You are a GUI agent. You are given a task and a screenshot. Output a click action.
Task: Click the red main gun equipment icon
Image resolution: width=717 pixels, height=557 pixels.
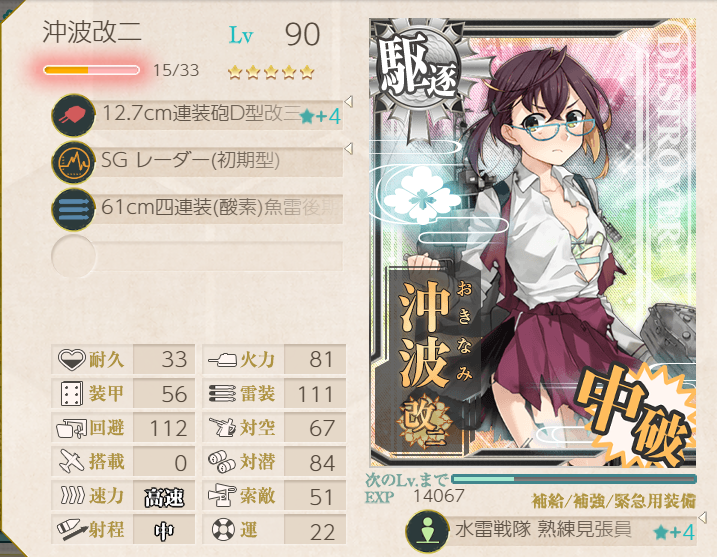74,115
